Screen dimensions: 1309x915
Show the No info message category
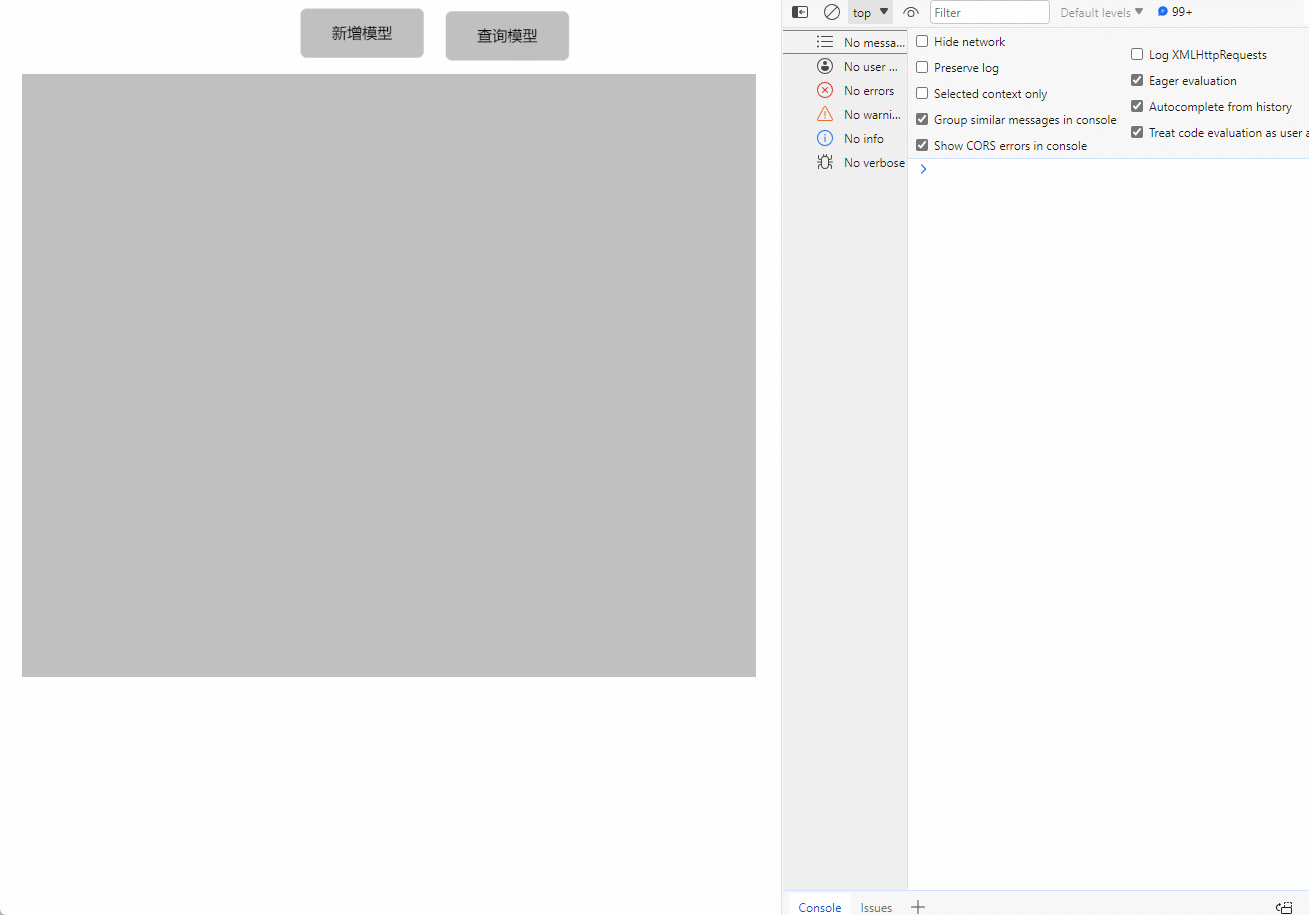pos(863,139)
